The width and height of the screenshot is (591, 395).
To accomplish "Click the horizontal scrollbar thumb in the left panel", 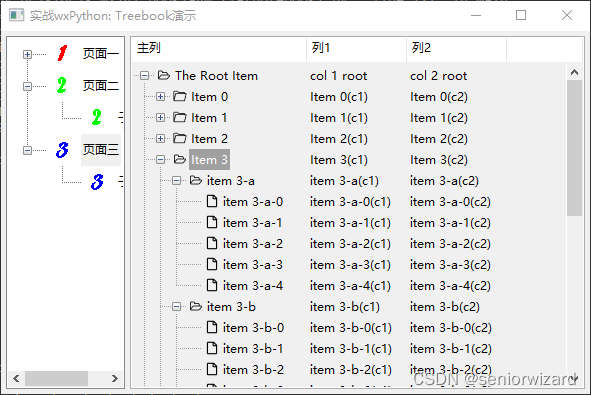I will pos(56,378).
